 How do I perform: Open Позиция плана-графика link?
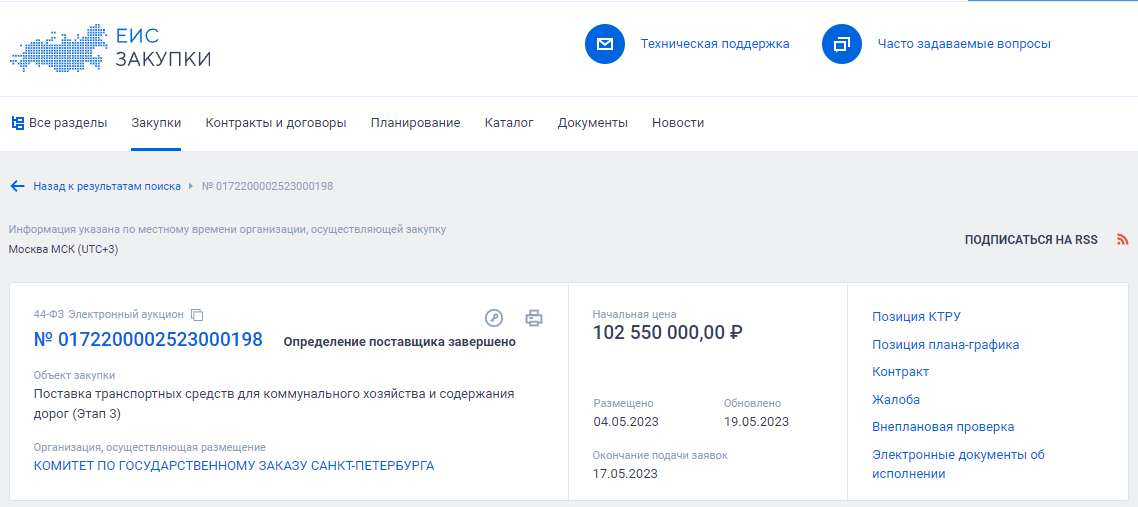(x=946, y=345)
